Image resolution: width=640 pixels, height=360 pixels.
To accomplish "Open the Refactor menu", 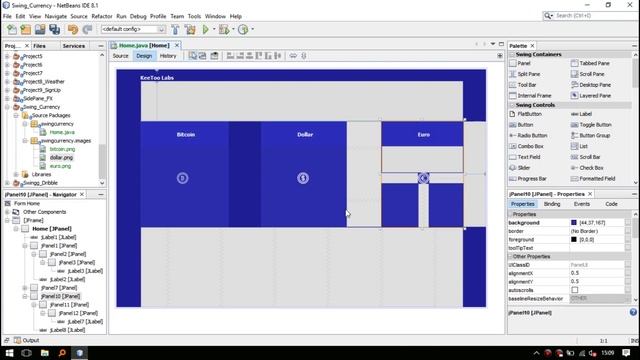I will point(102,16).
